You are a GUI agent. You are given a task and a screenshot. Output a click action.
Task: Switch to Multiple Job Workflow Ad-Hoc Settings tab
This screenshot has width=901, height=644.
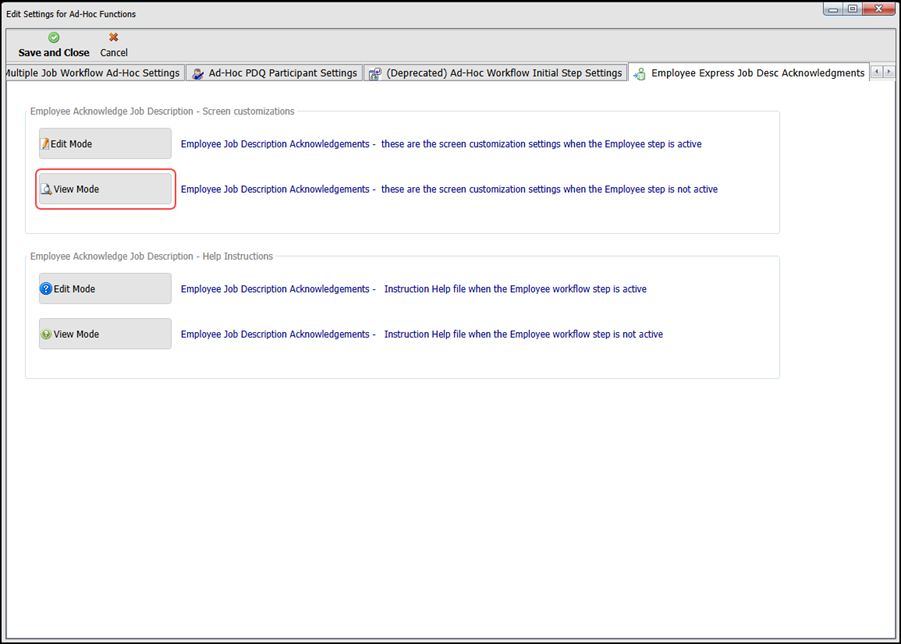pos(92,73)
